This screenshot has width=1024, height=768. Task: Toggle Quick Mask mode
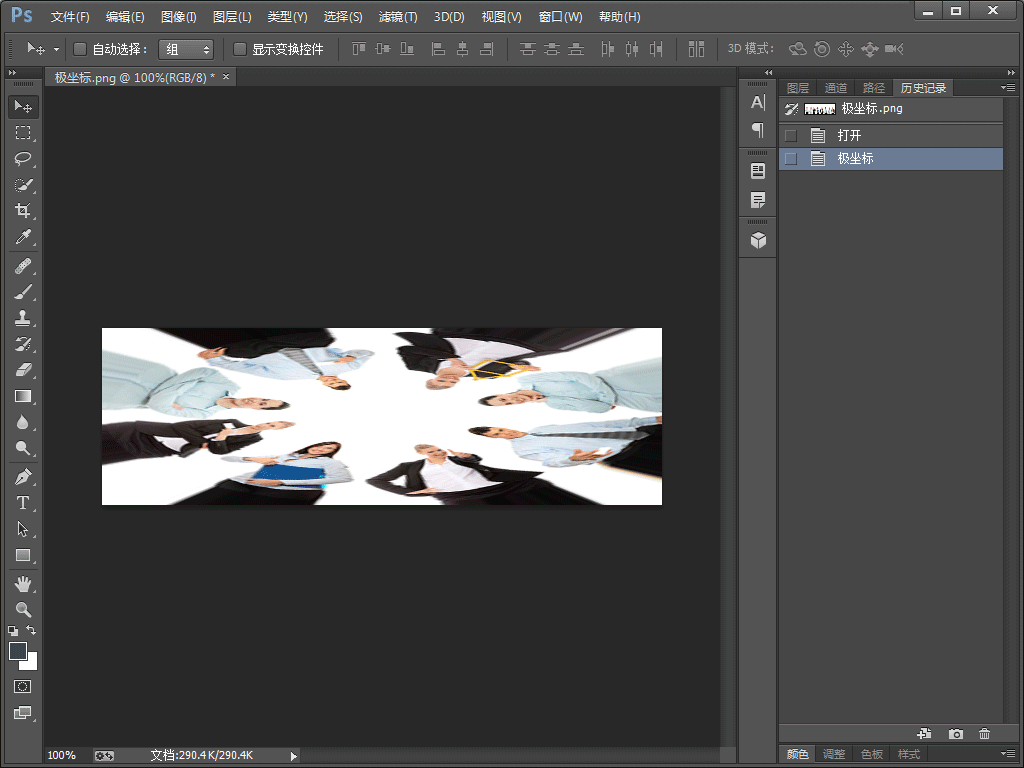(x=23, y=686)
